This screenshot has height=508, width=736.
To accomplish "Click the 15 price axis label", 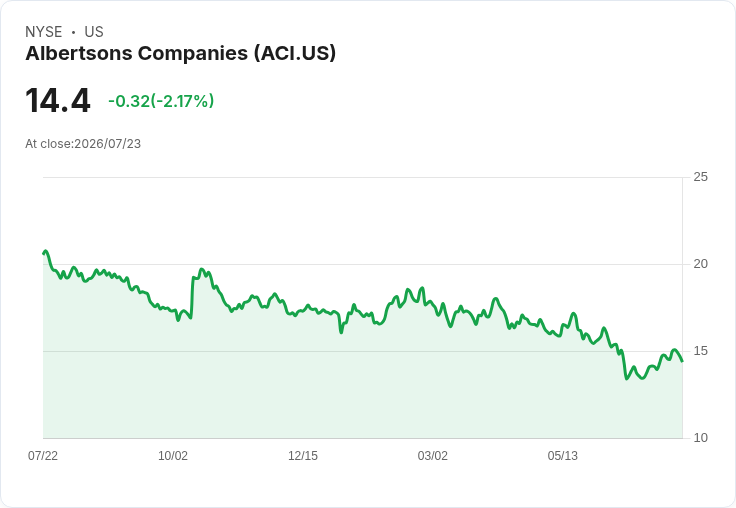I will click(700, 351).
